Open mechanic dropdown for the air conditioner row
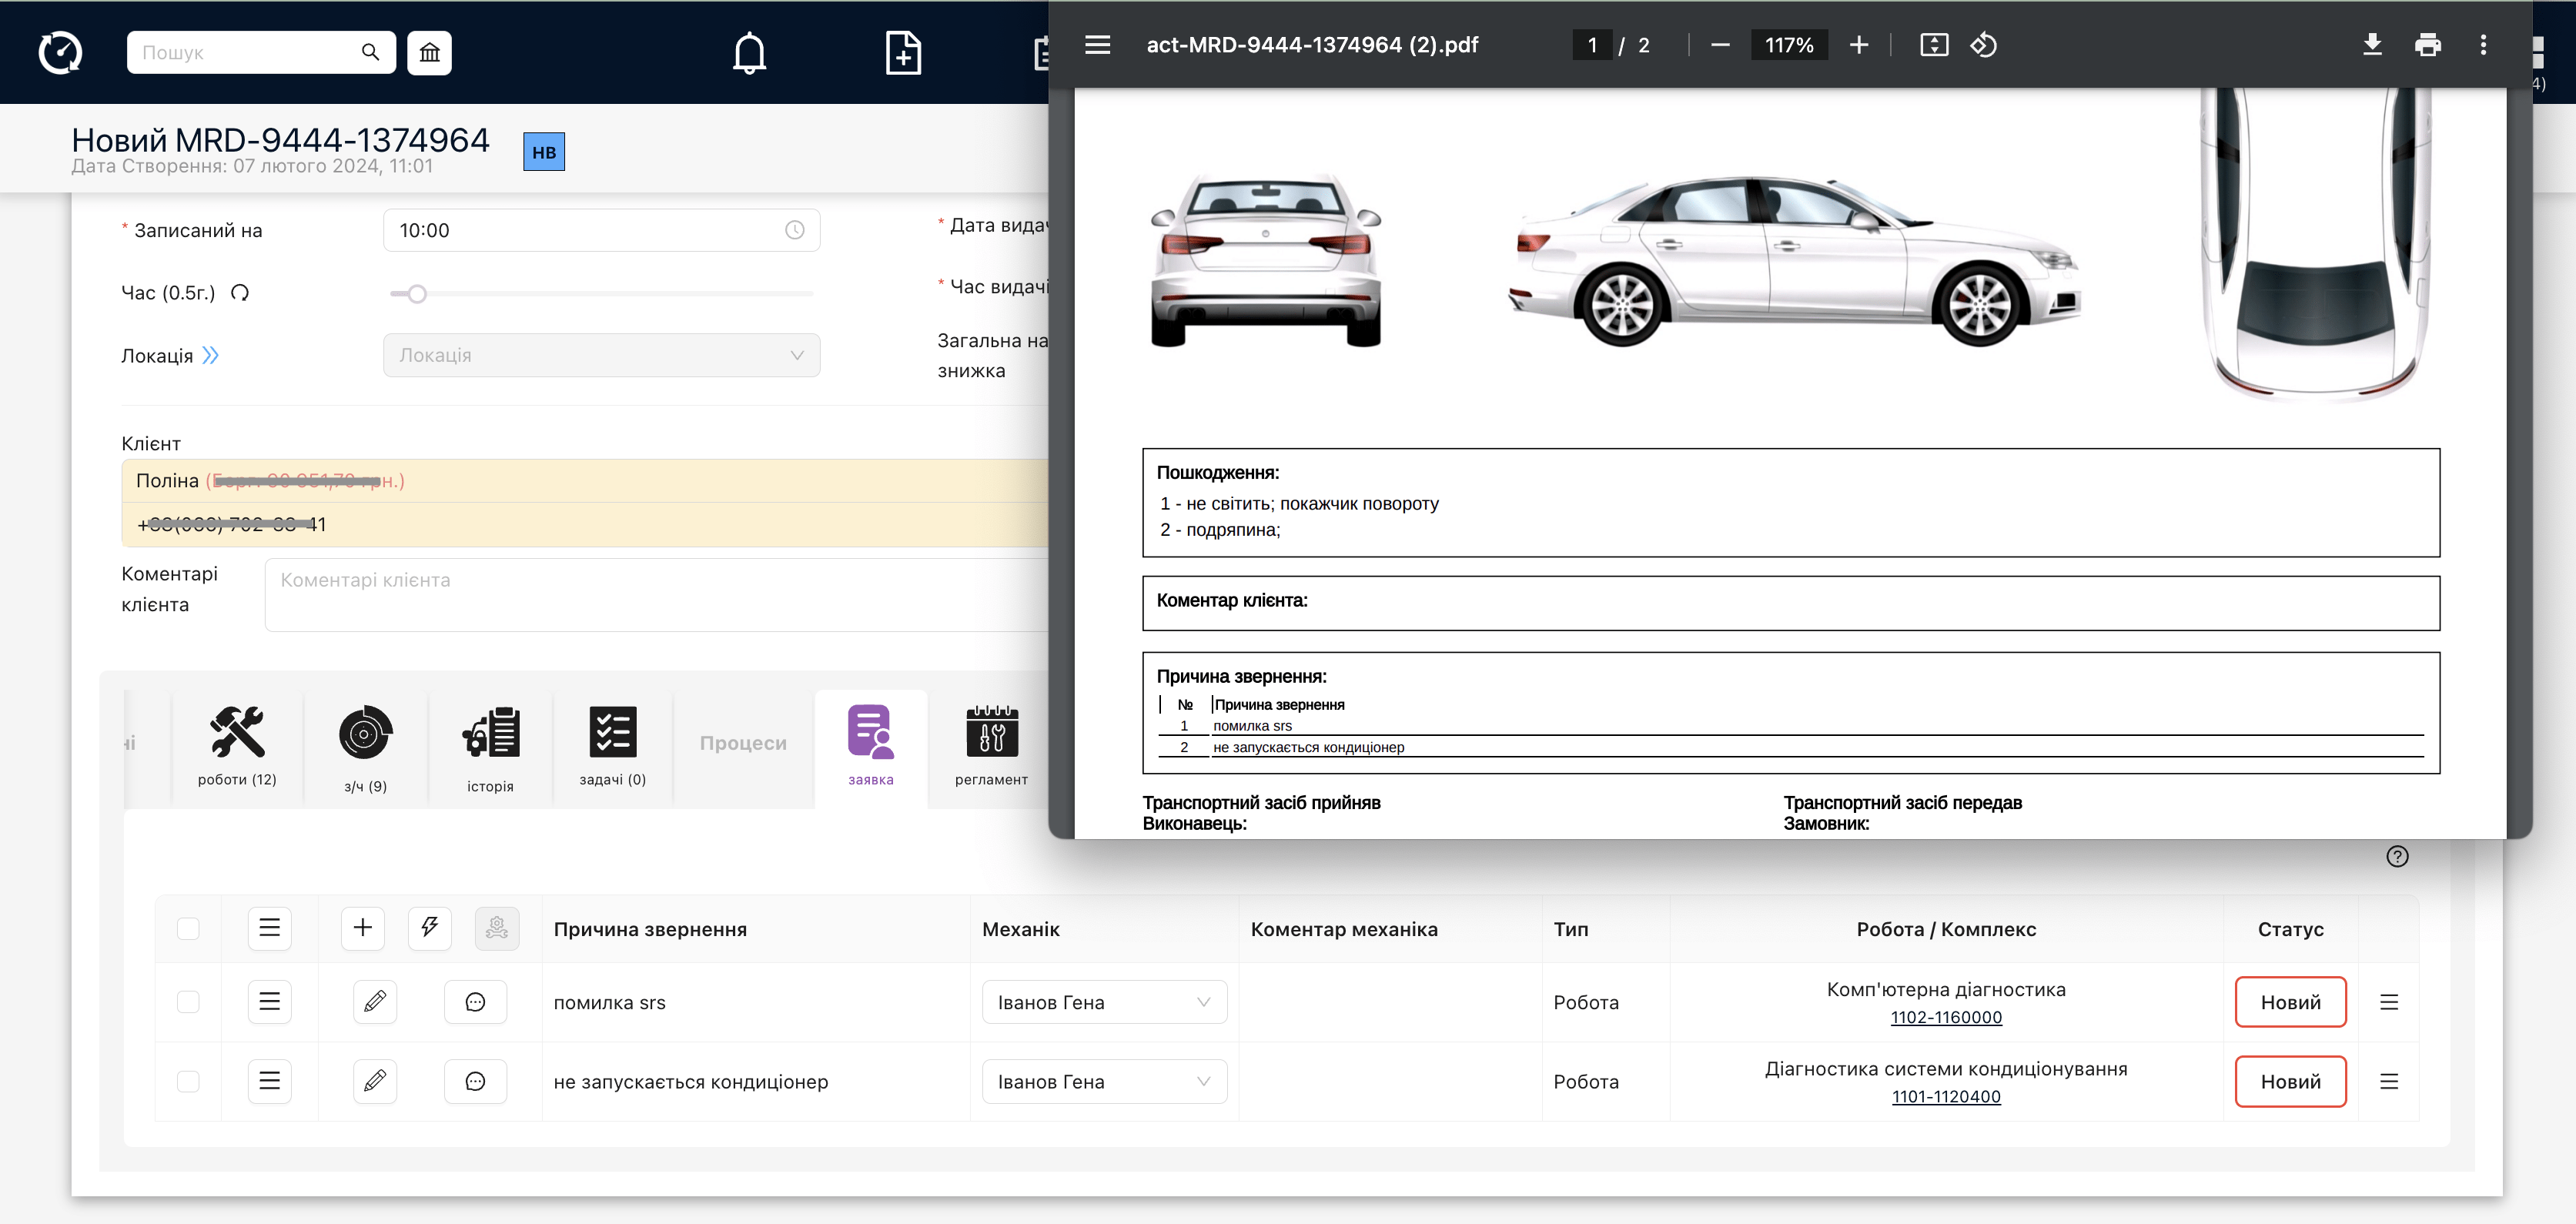The width and height of the screenshot is (2576, 1224). pyautogui.click(x=1103, y=1081)
